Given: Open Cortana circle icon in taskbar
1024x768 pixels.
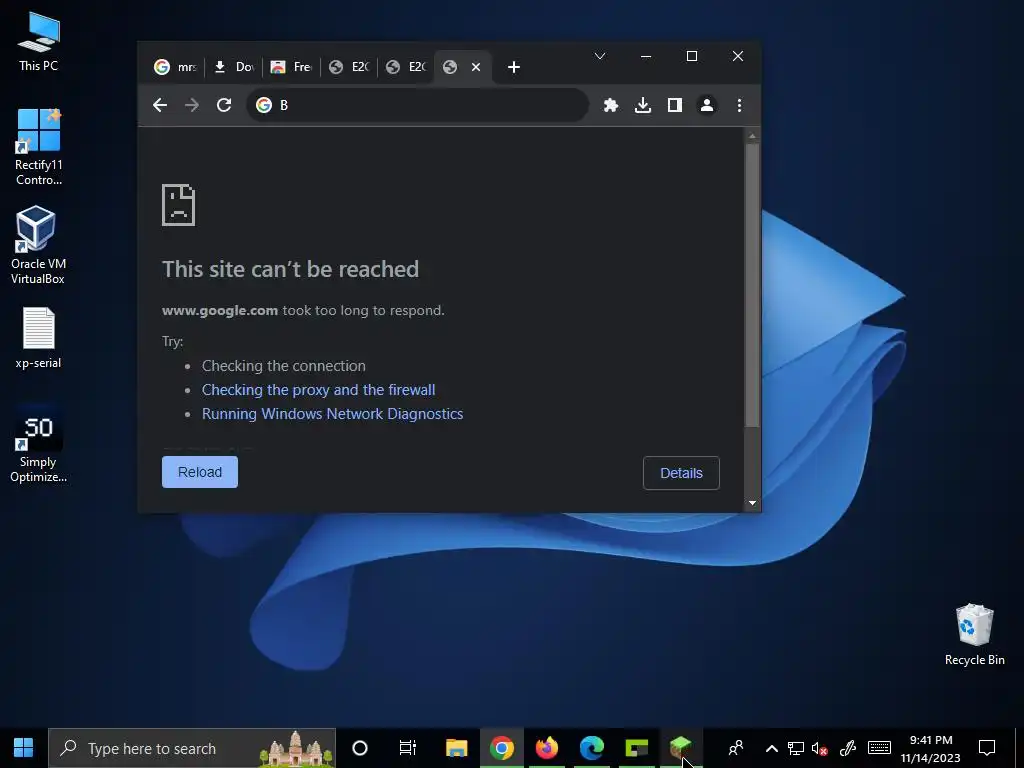Looking at the screenshot, I should 360,748.
